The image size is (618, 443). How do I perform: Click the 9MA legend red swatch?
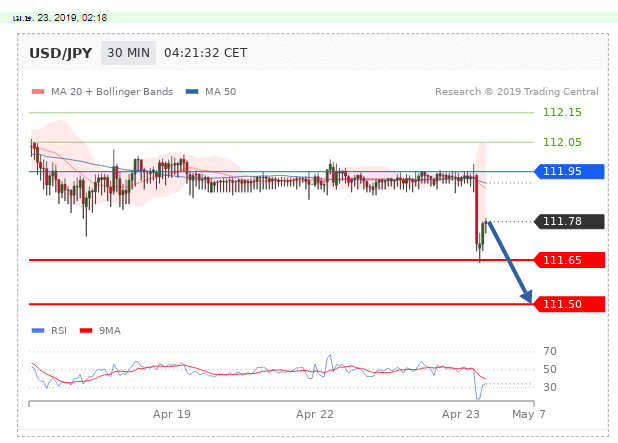tap(86, 331)
